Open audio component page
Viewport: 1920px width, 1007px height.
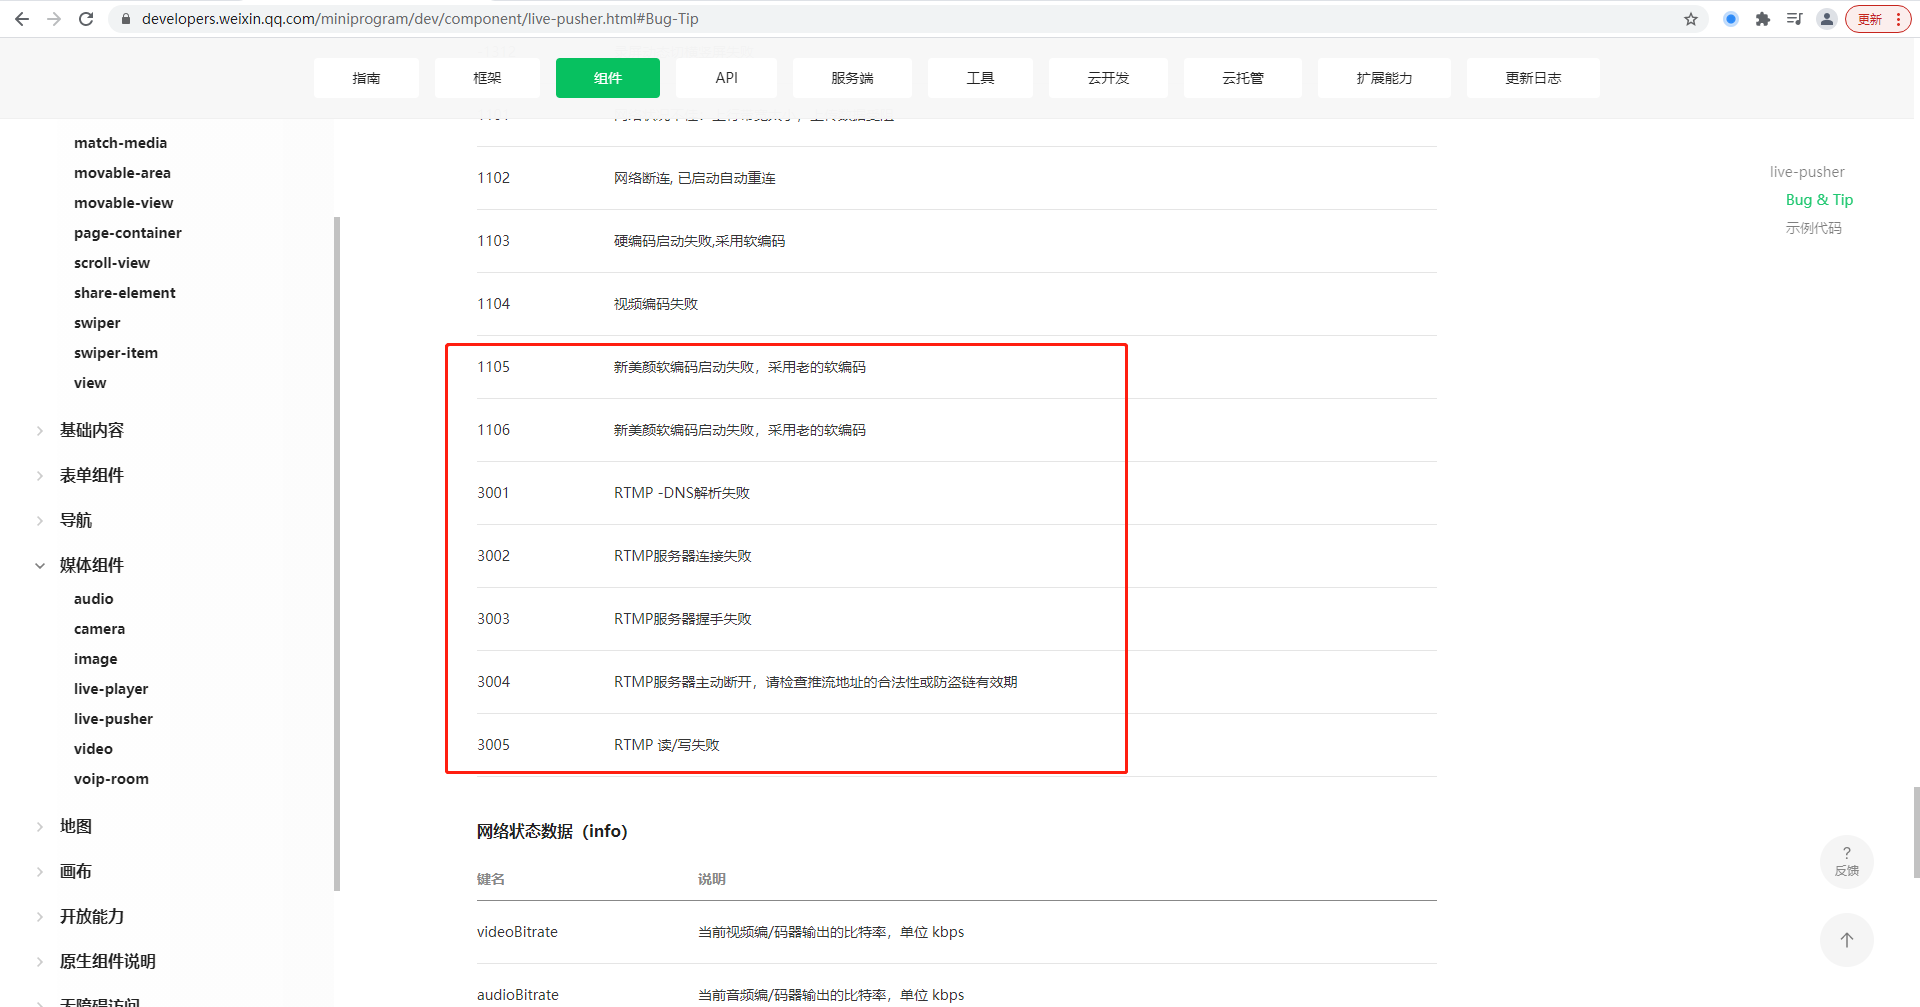point(94,599)
